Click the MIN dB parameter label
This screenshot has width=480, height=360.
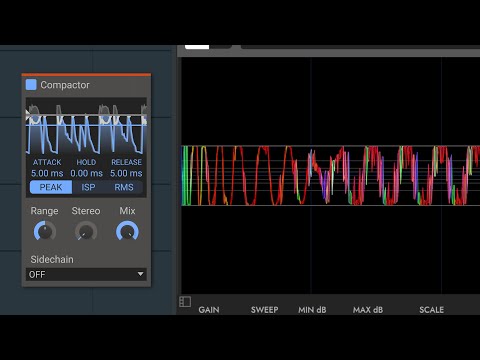click(312, 310)
